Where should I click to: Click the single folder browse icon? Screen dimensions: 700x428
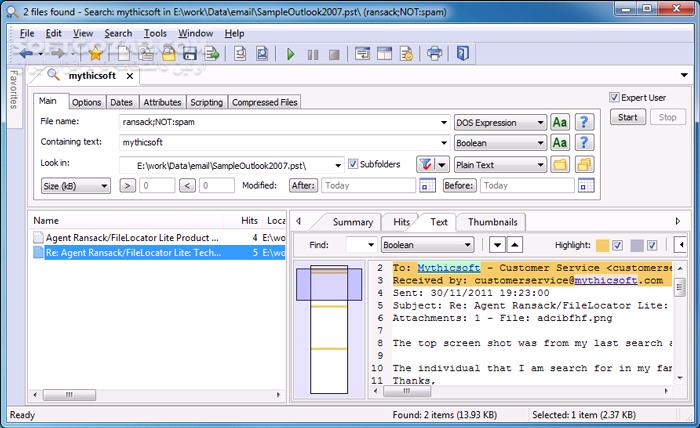(x=560, y=165)
